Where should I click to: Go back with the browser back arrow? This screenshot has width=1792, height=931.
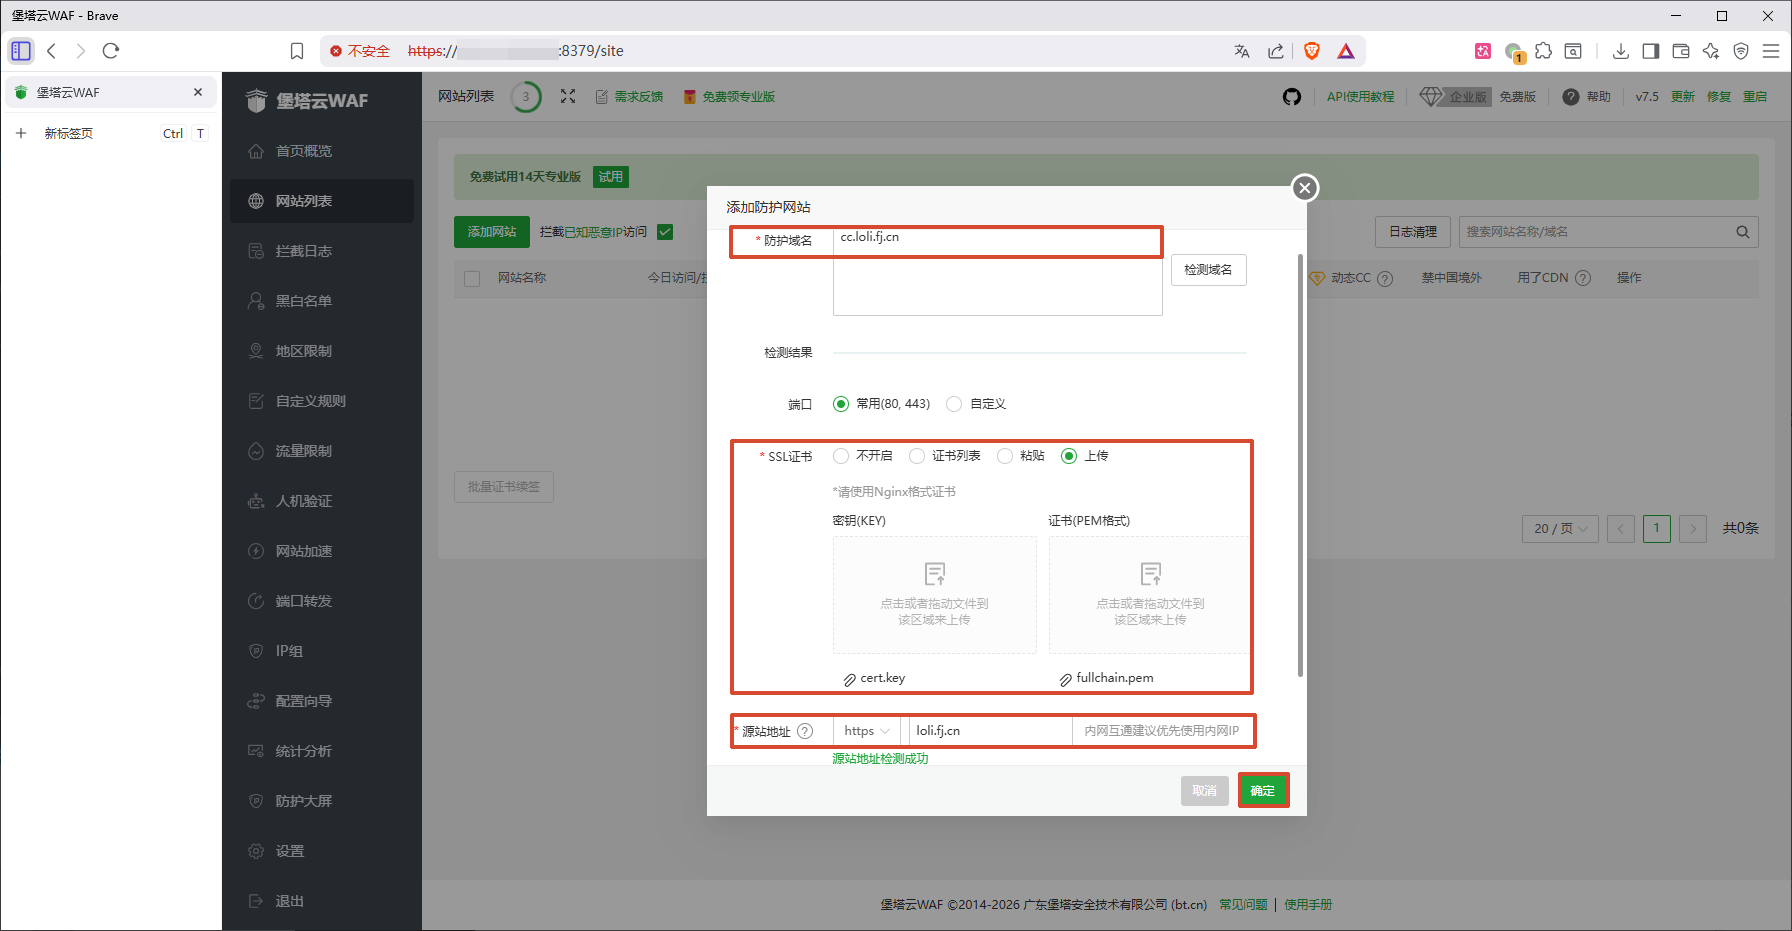tap(52, 51)
